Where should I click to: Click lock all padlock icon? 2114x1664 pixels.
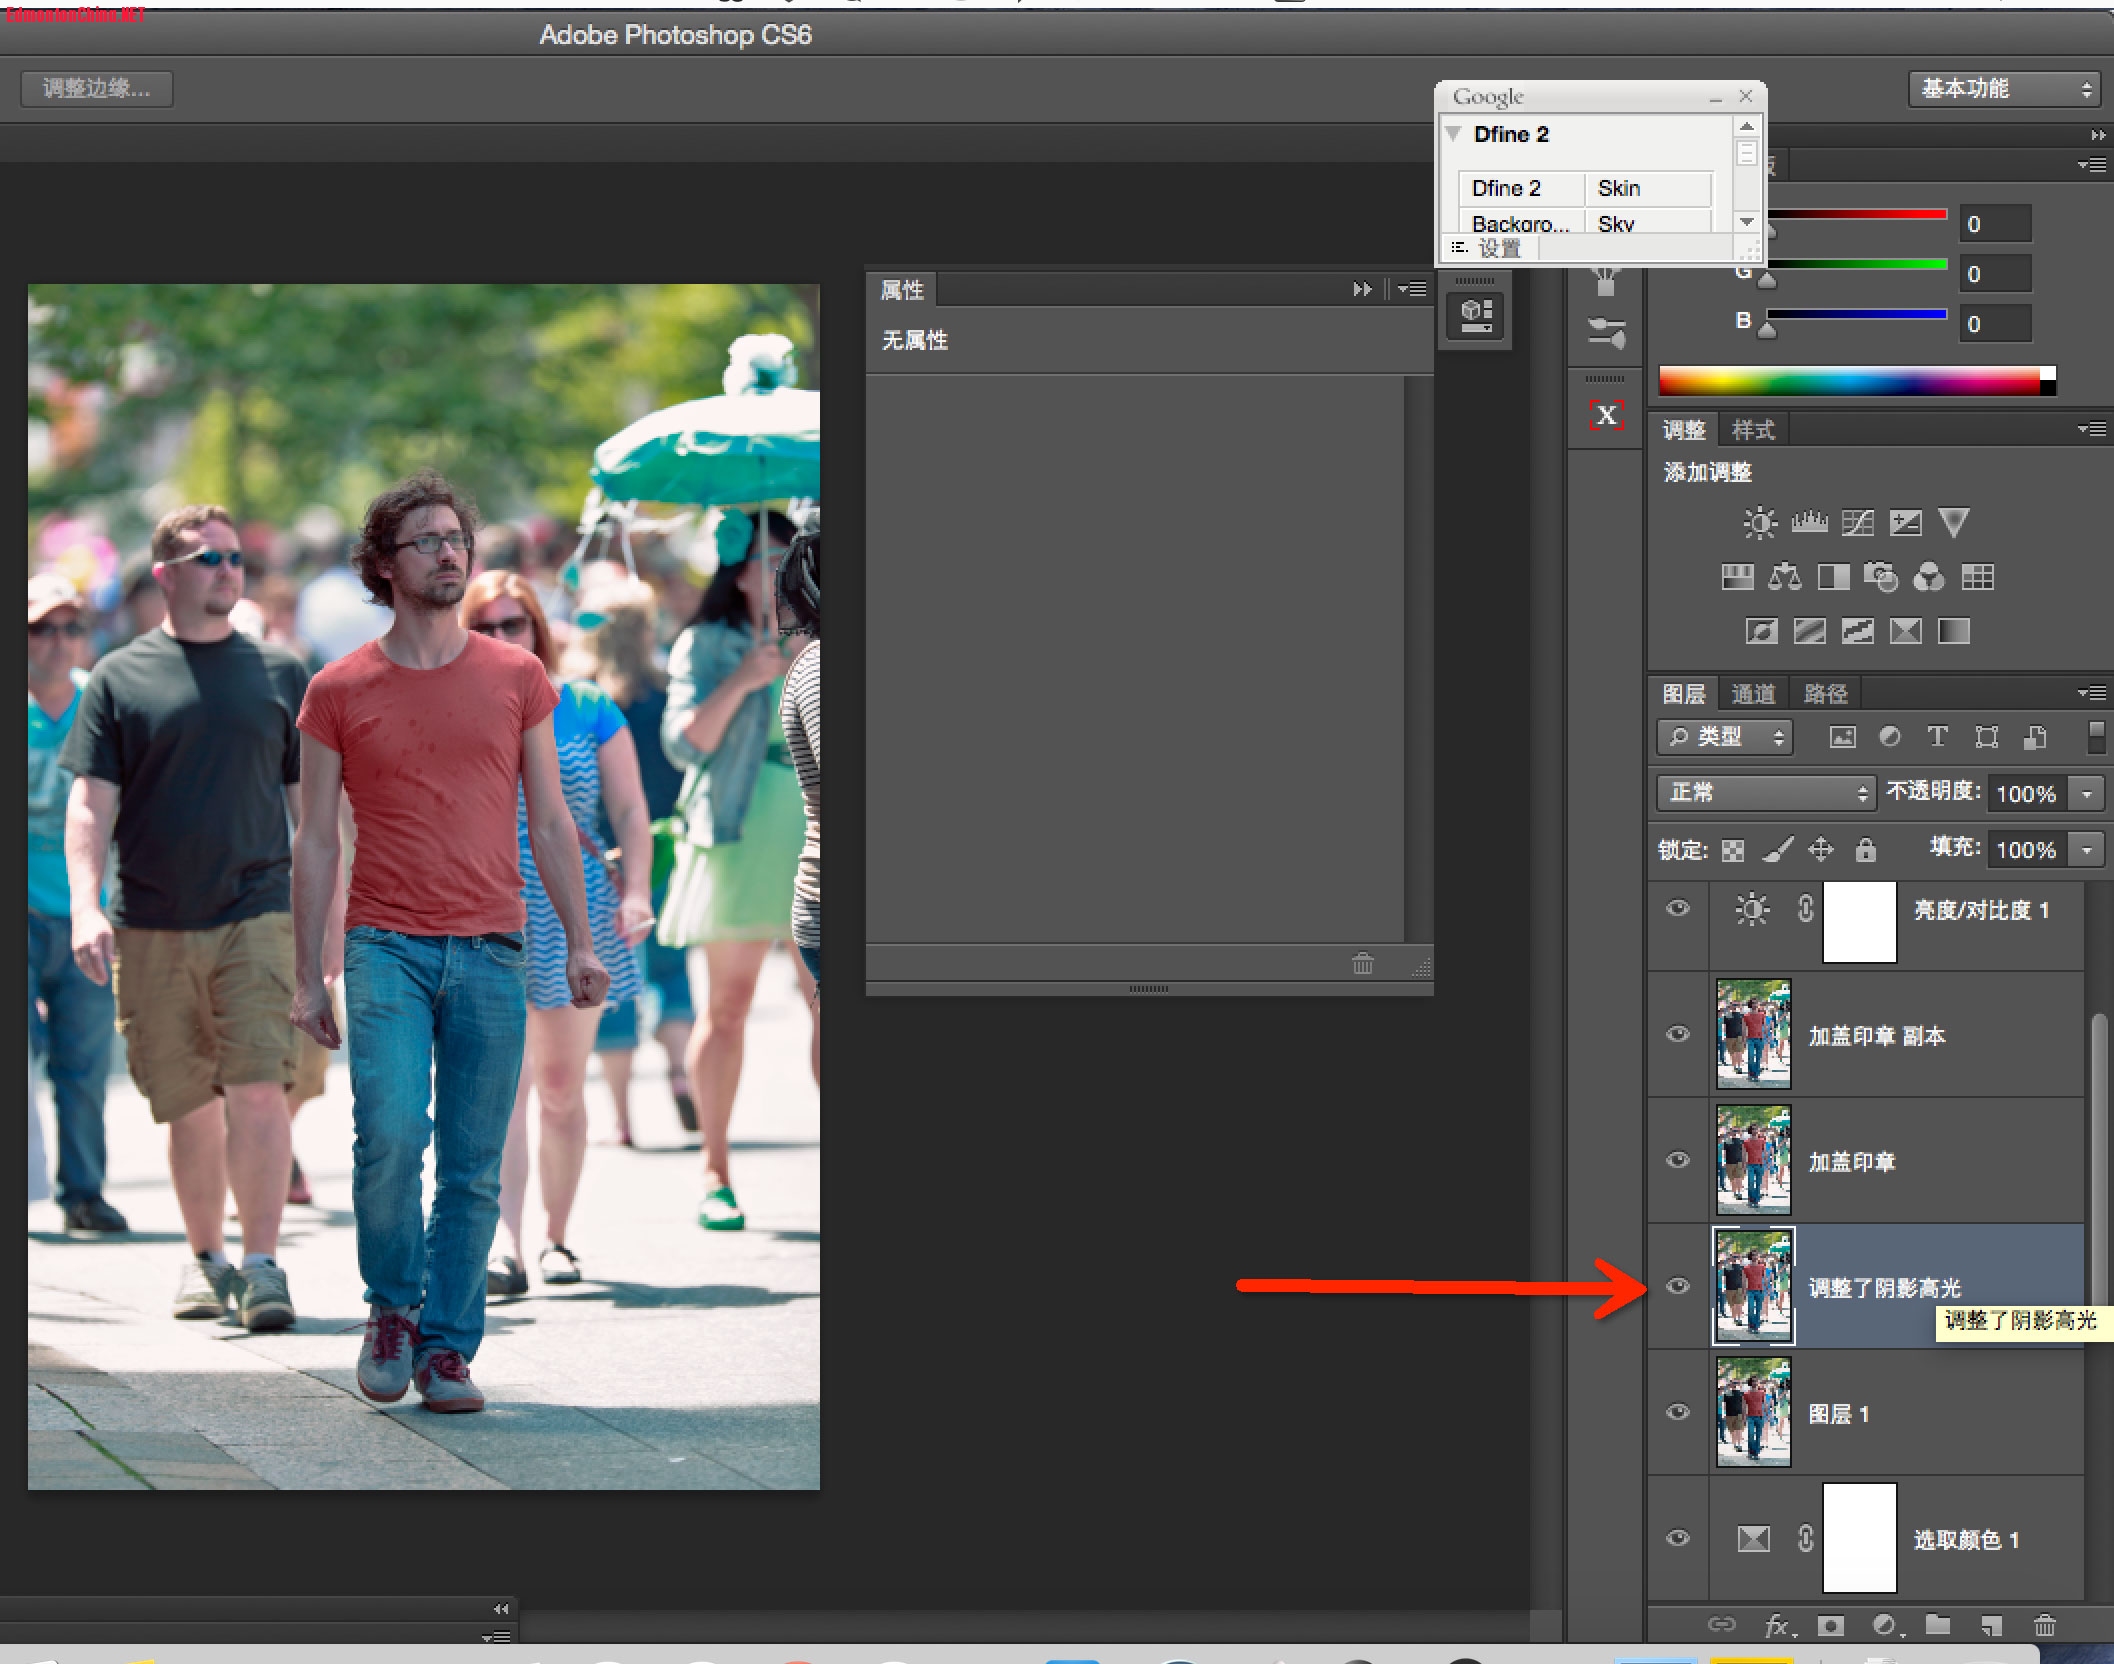1865,850
